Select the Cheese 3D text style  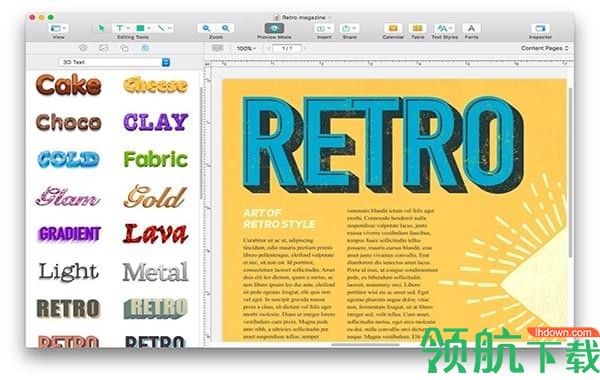[x=155, y=85]
